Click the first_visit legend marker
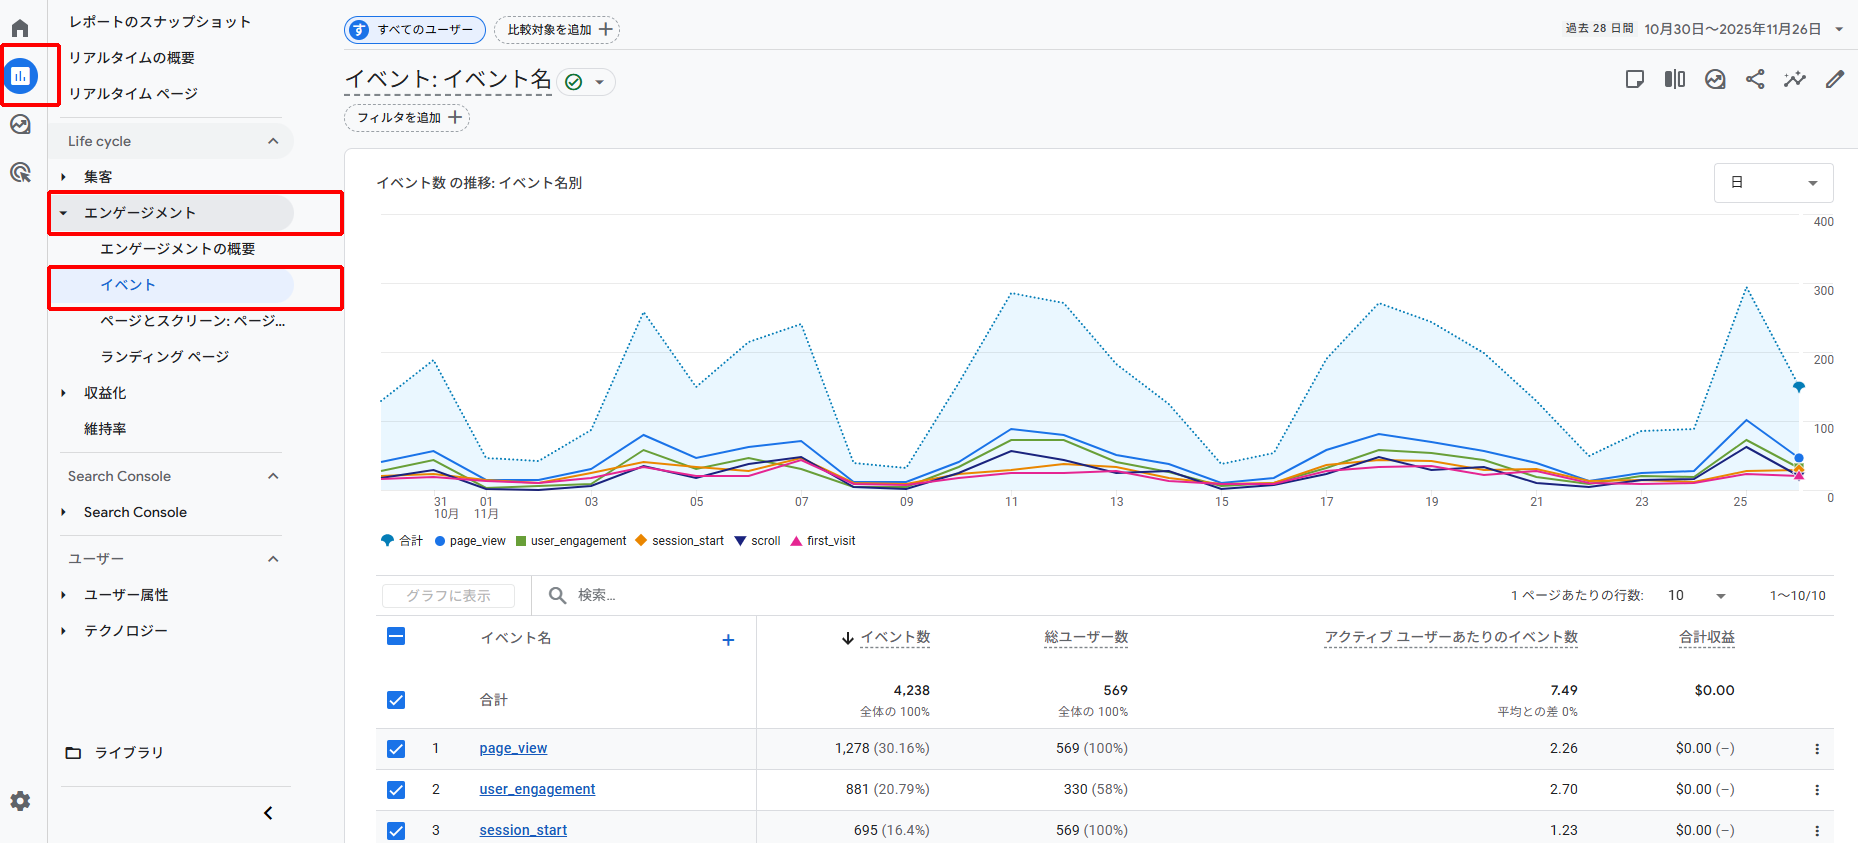 (x=797, y=541)
